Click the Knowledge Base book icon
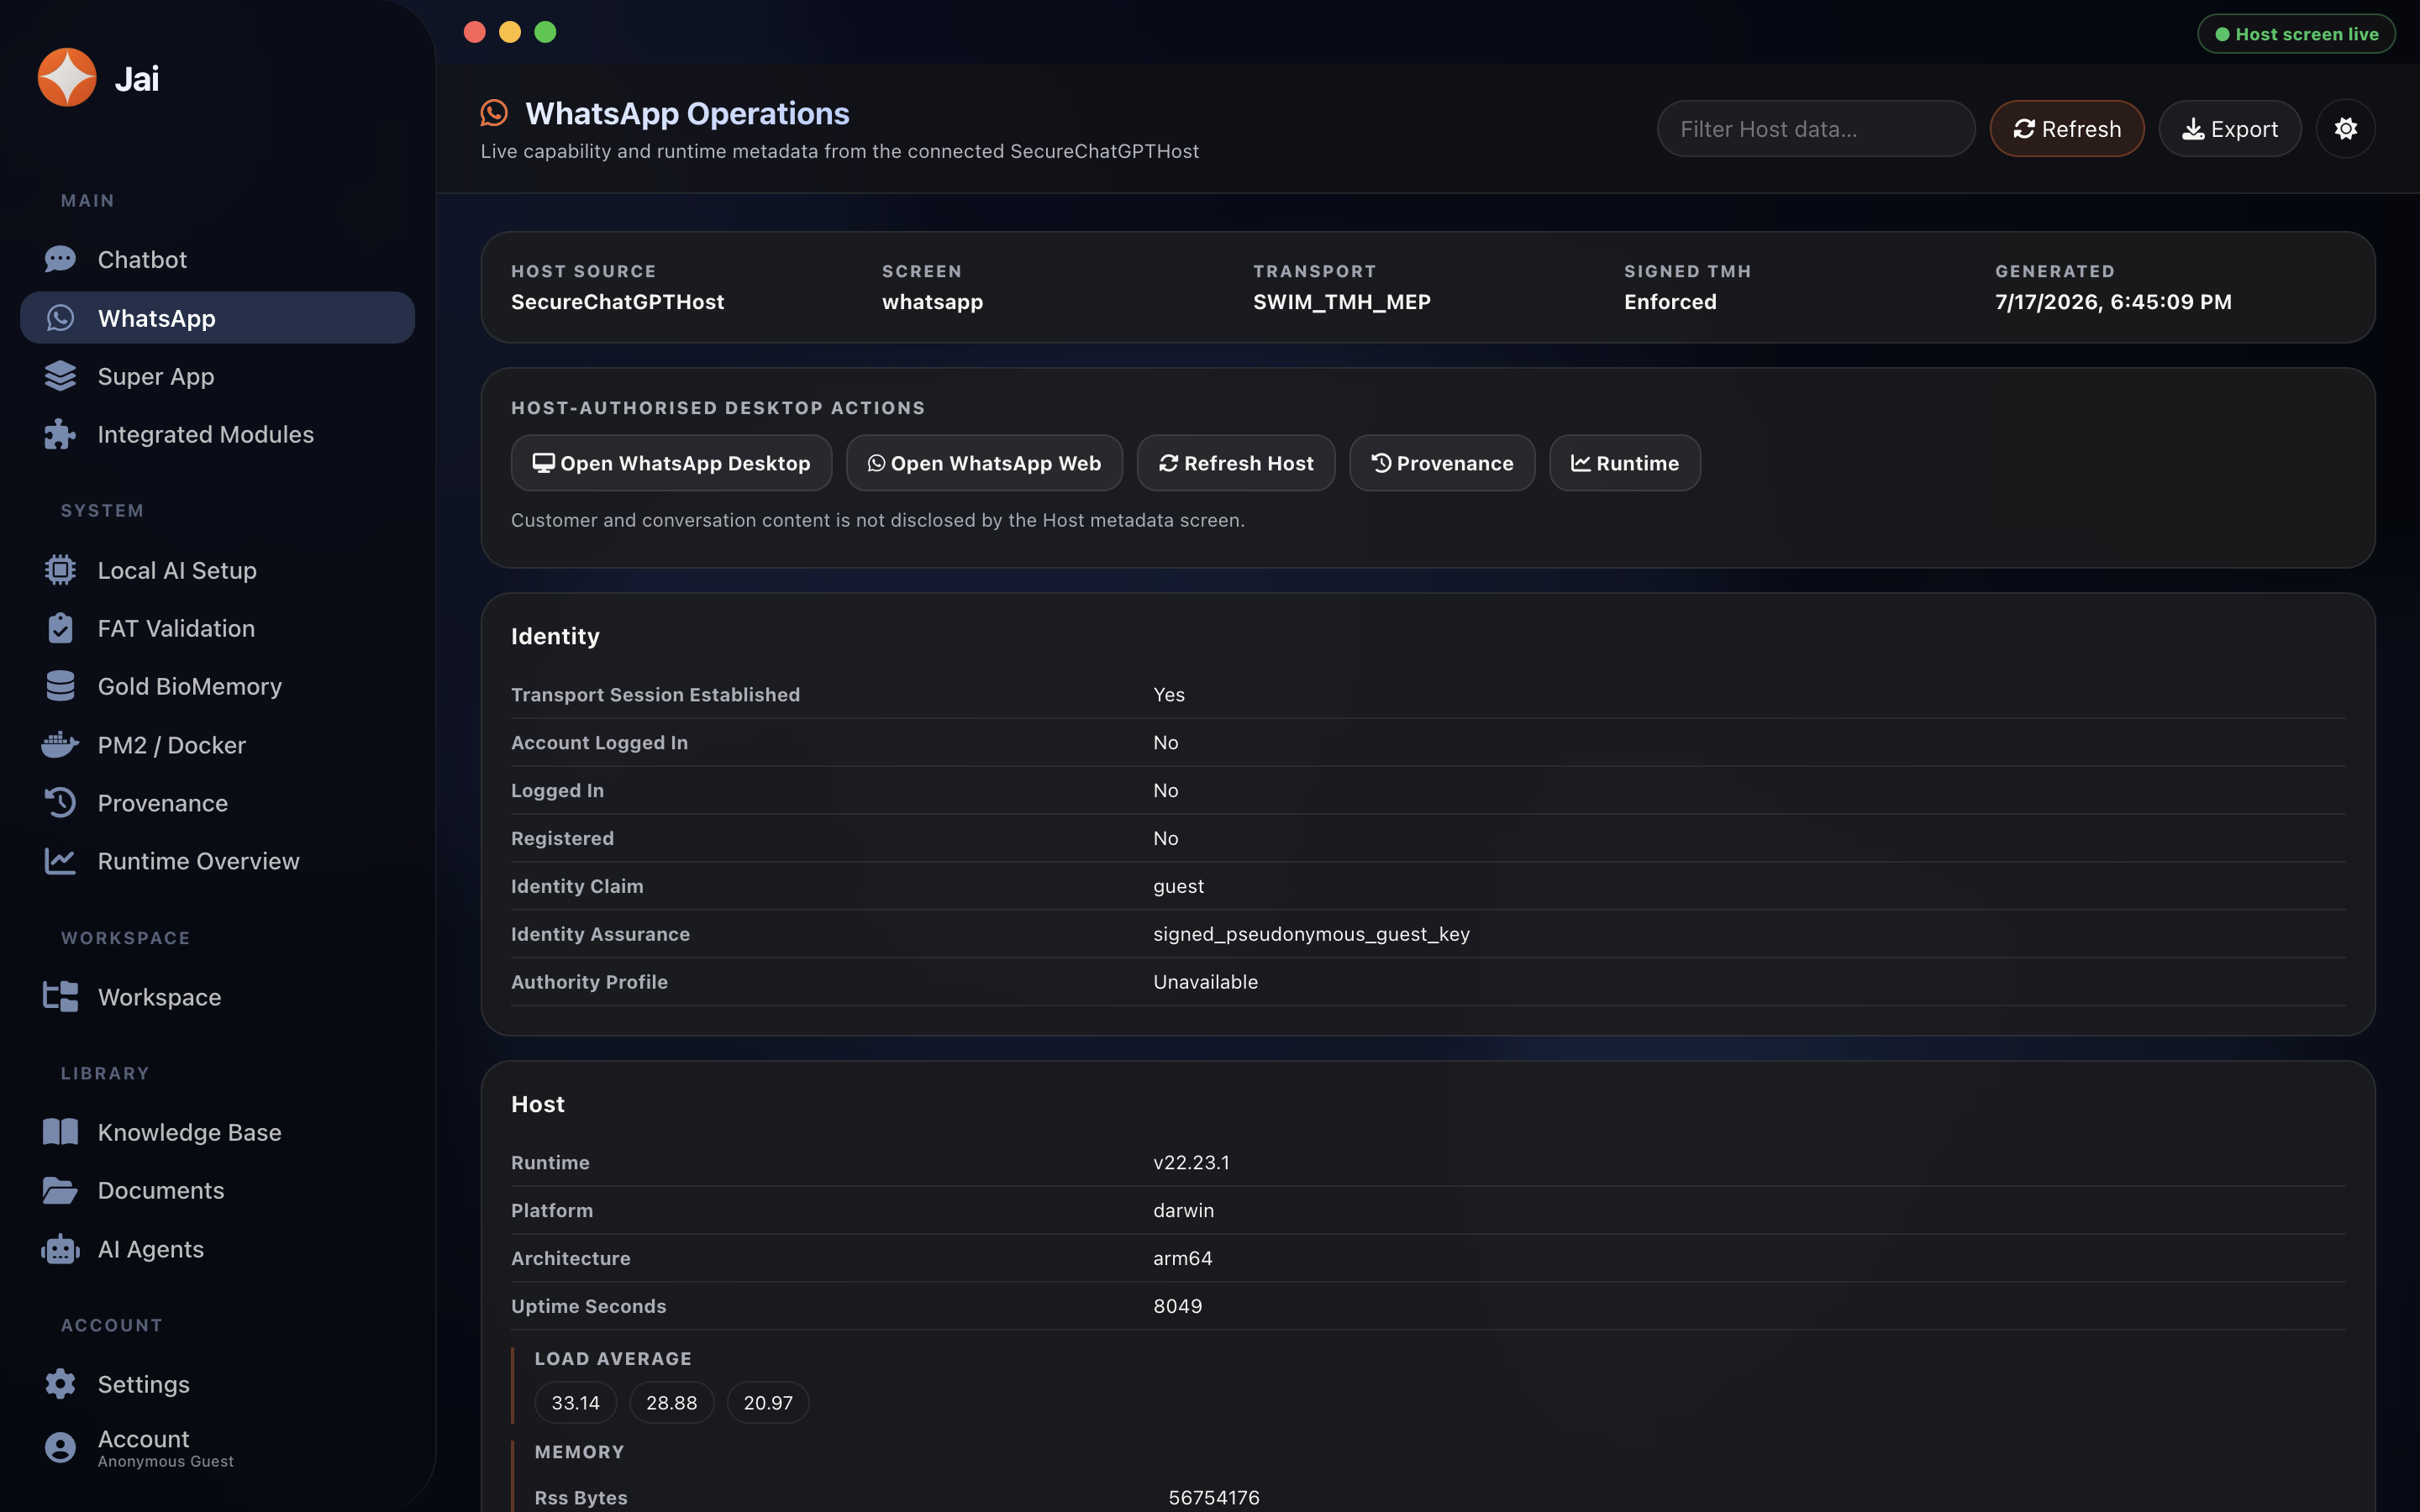This screenshot has height=1512, width=2420. coord(60,1132)
